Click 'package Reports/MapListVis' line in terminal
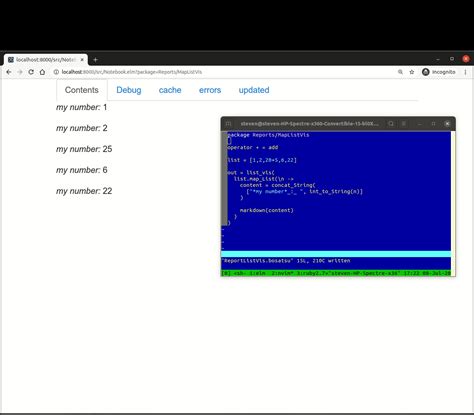 pyautogui.click(x=268, y=135)
